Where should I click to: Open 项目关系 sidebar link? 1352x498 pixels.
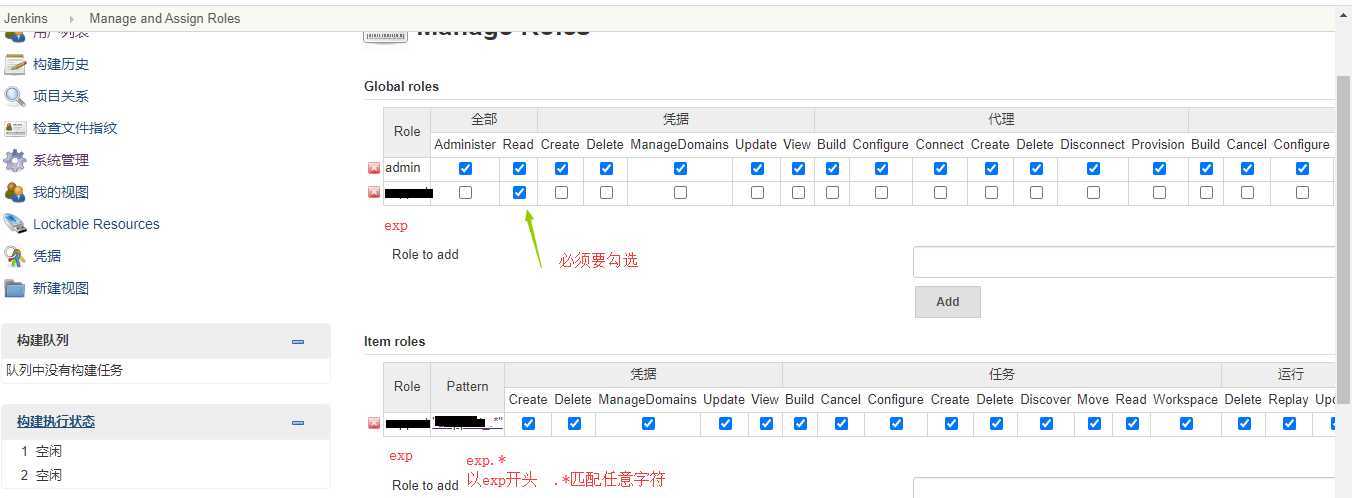[x=61, y=96]
